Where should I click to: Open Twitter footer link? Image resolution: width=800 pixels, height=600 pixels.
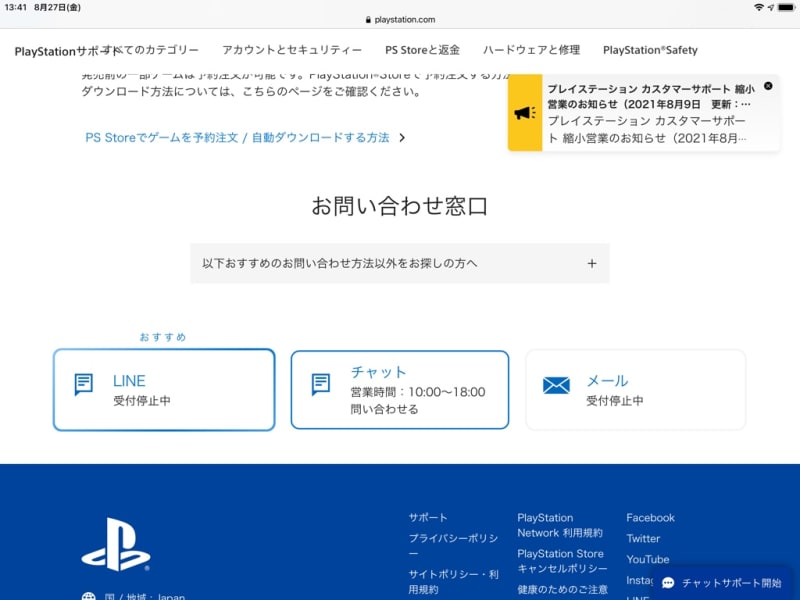[x=643, y=538]
